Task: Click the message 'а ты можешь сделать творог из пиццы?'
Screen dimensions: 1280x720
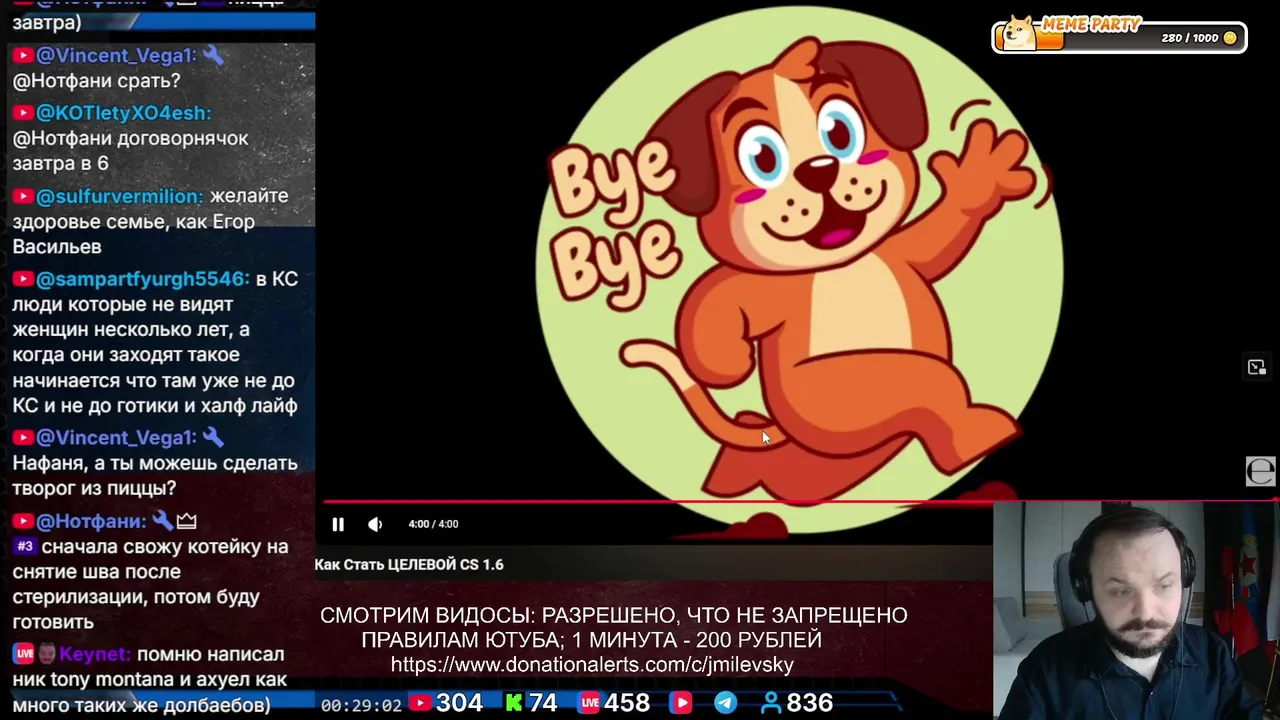Action: click(x=155, y=476)
